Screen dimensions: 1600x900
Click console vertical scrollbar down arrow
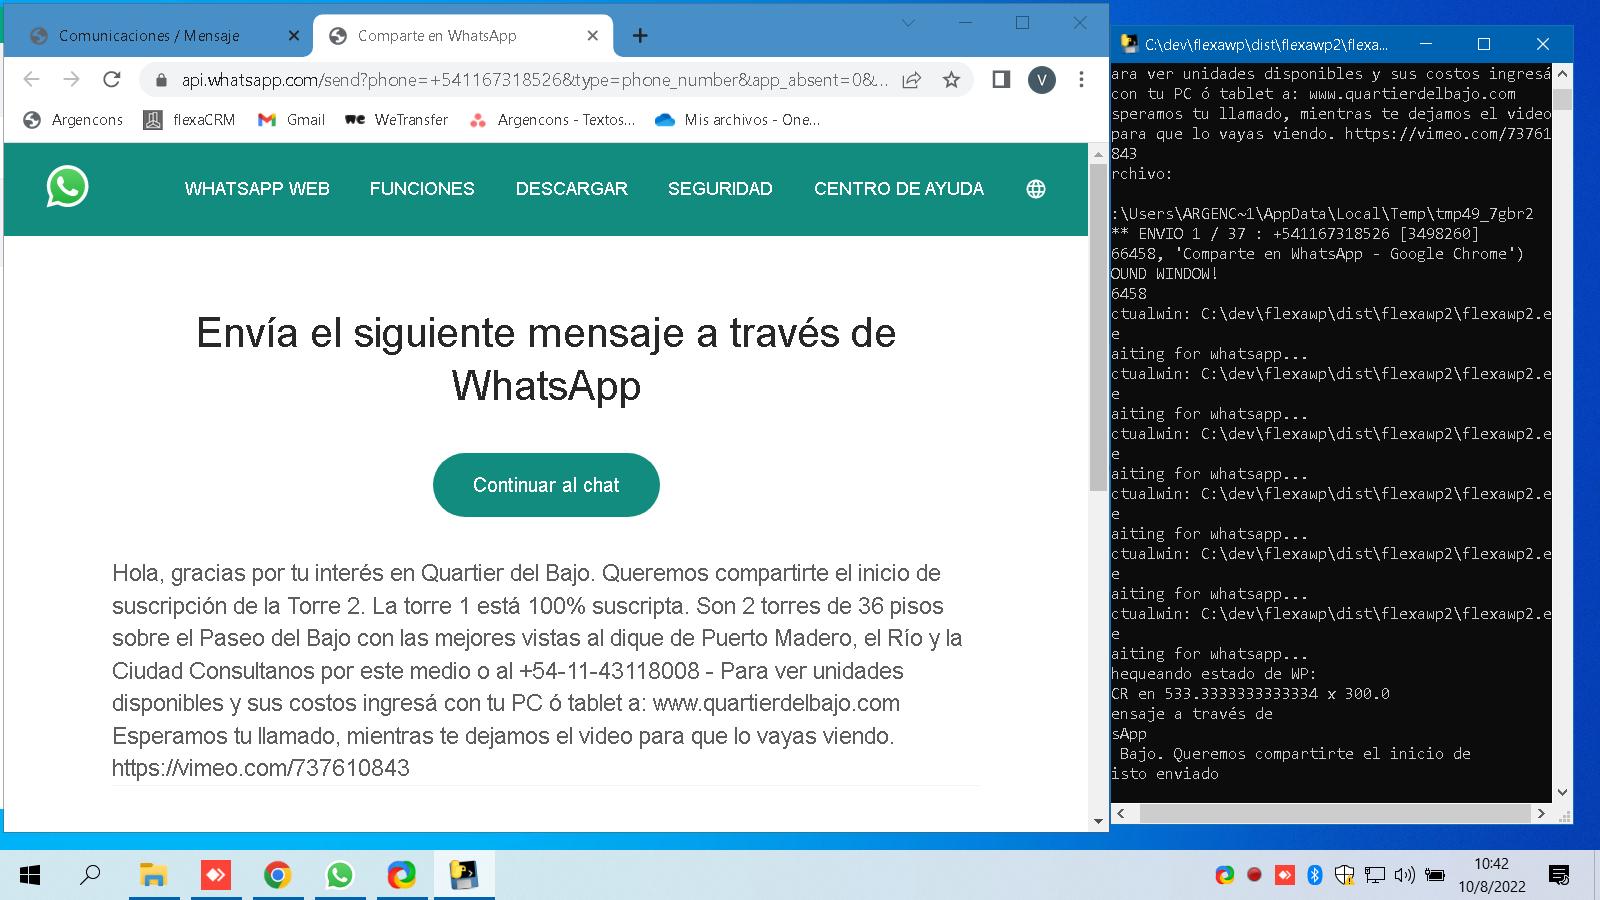pos(1564,793)
